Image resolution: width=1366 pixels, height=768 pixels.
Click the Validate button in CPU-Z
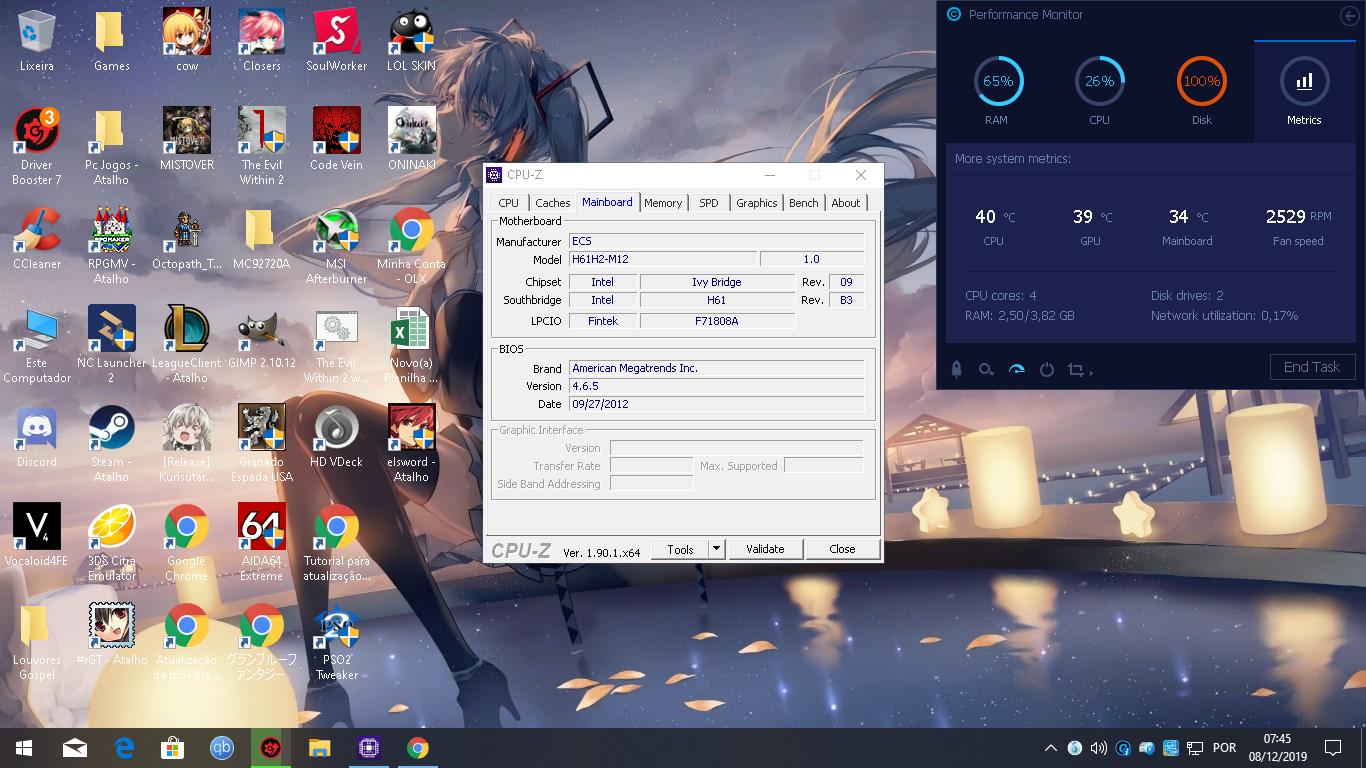click(x=765, y=549)
